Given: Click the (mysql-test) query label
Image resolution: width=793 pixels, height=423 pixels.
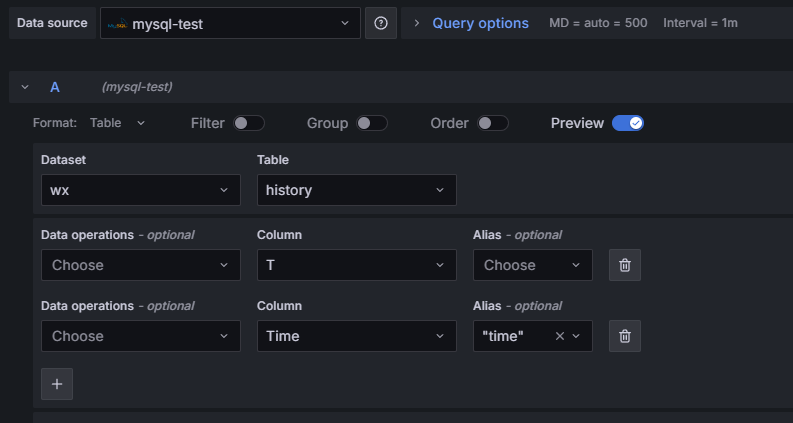Looking at the screenshot, I should point(137,87).
